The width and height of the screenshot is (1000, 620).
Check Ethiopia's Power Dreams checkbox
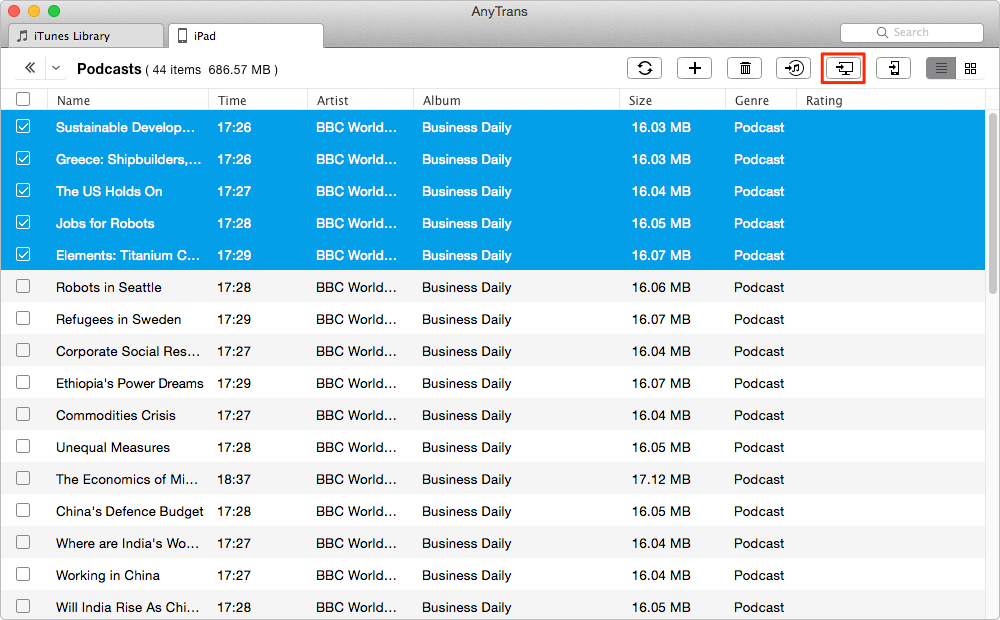coord(23,382)
